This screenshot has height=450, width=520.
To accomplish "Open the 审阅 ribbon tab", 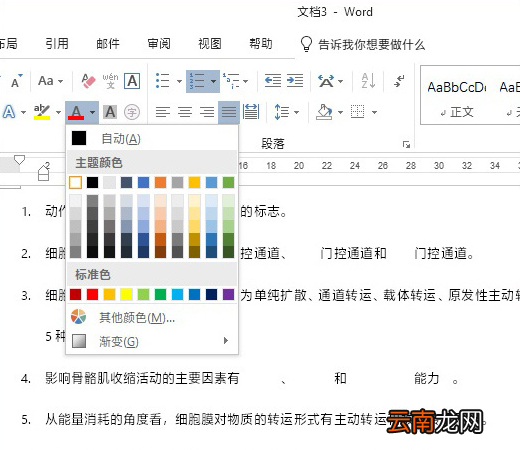I will coord(159,44).
